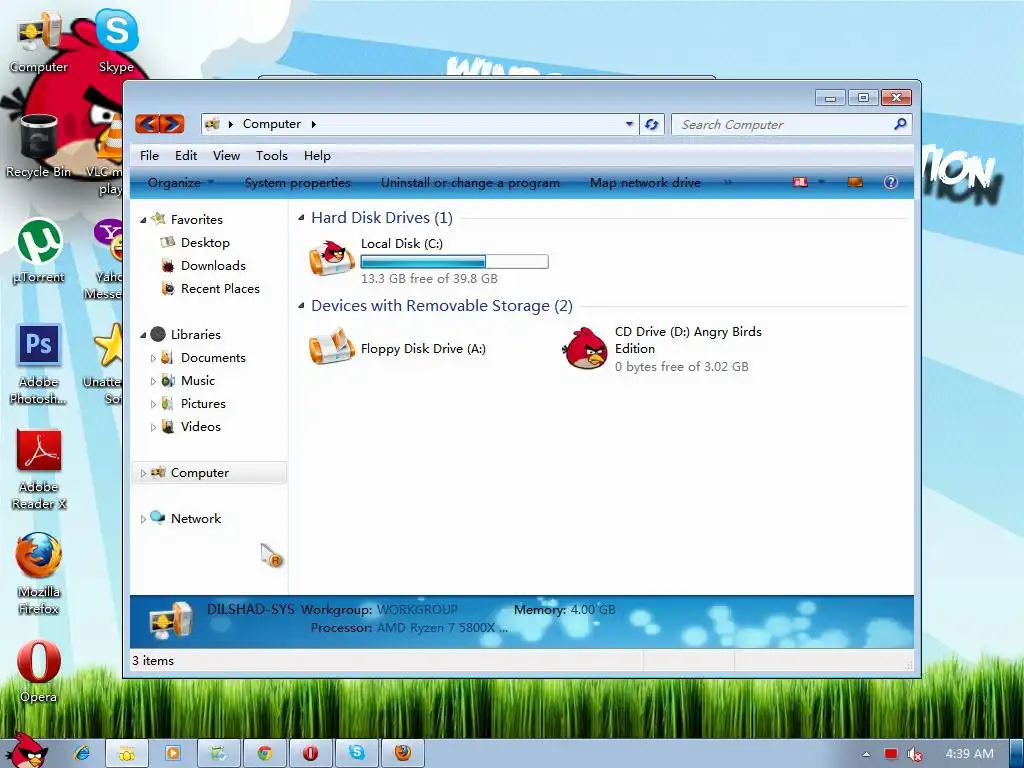This screenshot has height=768, width=1024.
Task: Expand the Computer tree node
Action: 143,473
